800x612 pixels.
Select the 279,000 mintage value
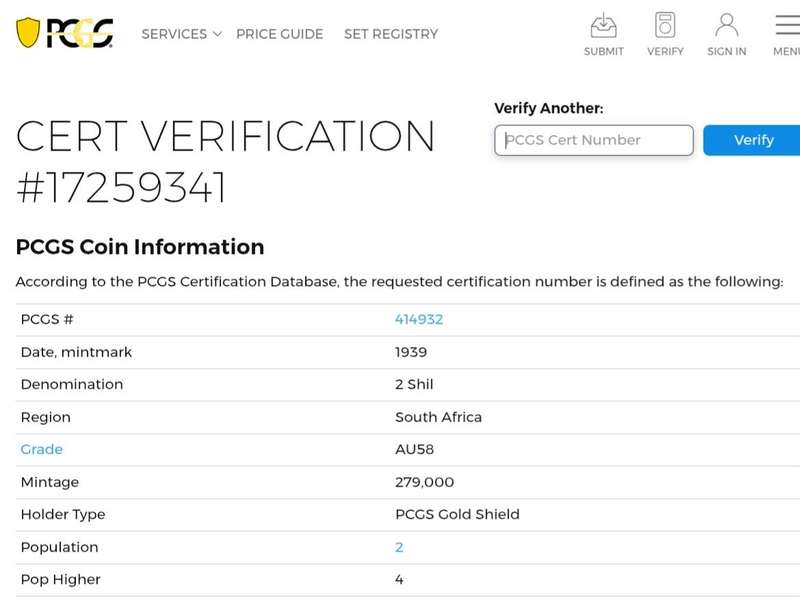click(424, 482)
